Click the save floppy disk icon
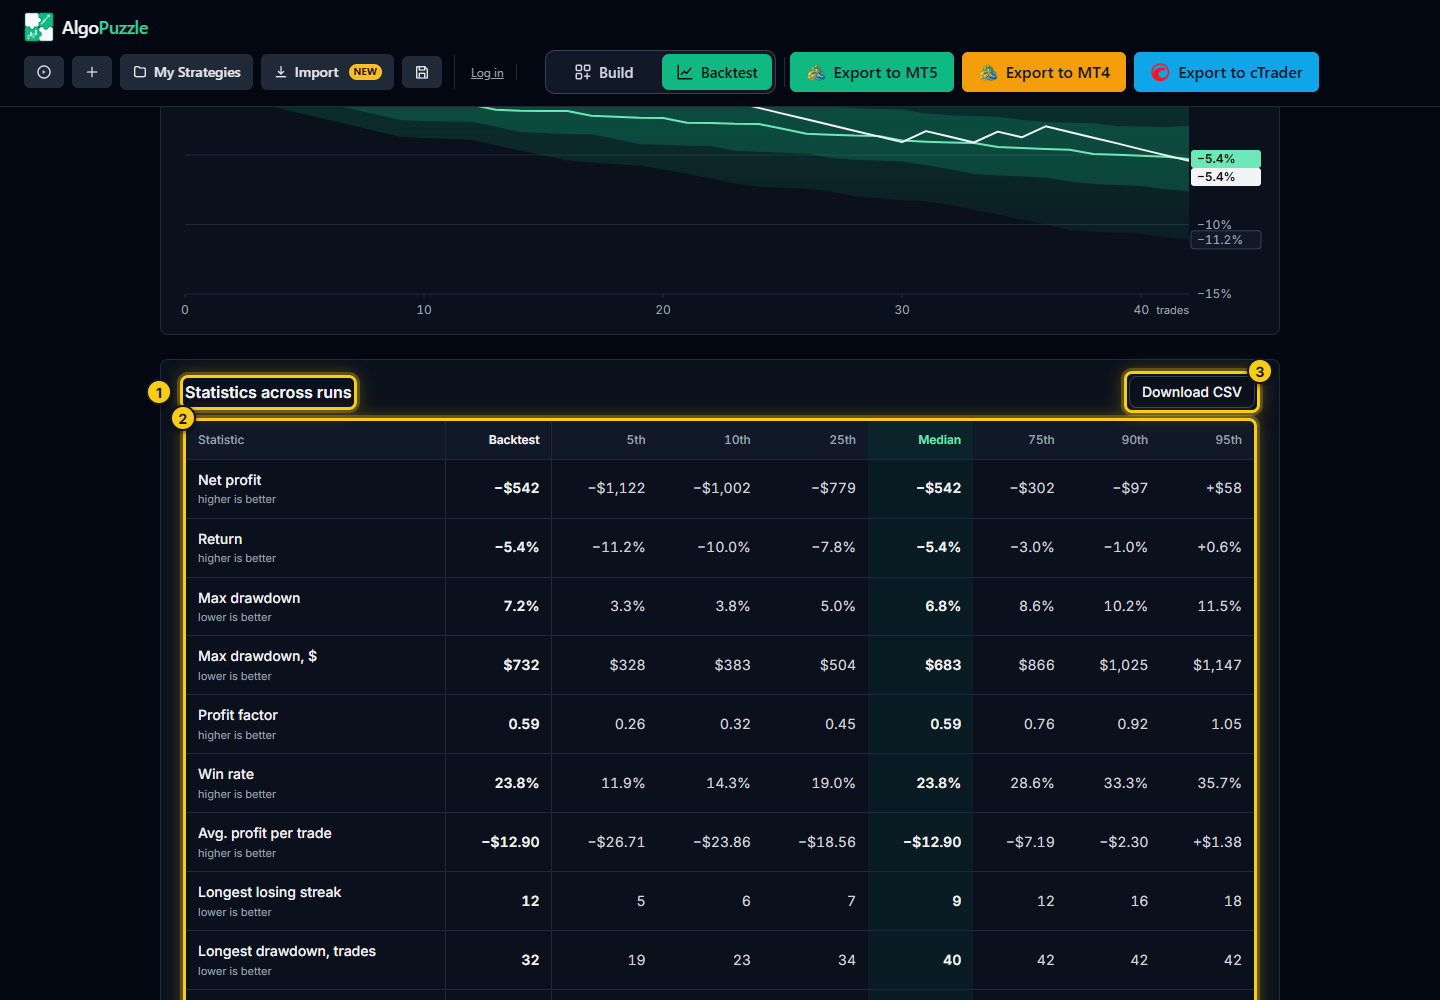The image size is (1440, 1000). point(422,72)
